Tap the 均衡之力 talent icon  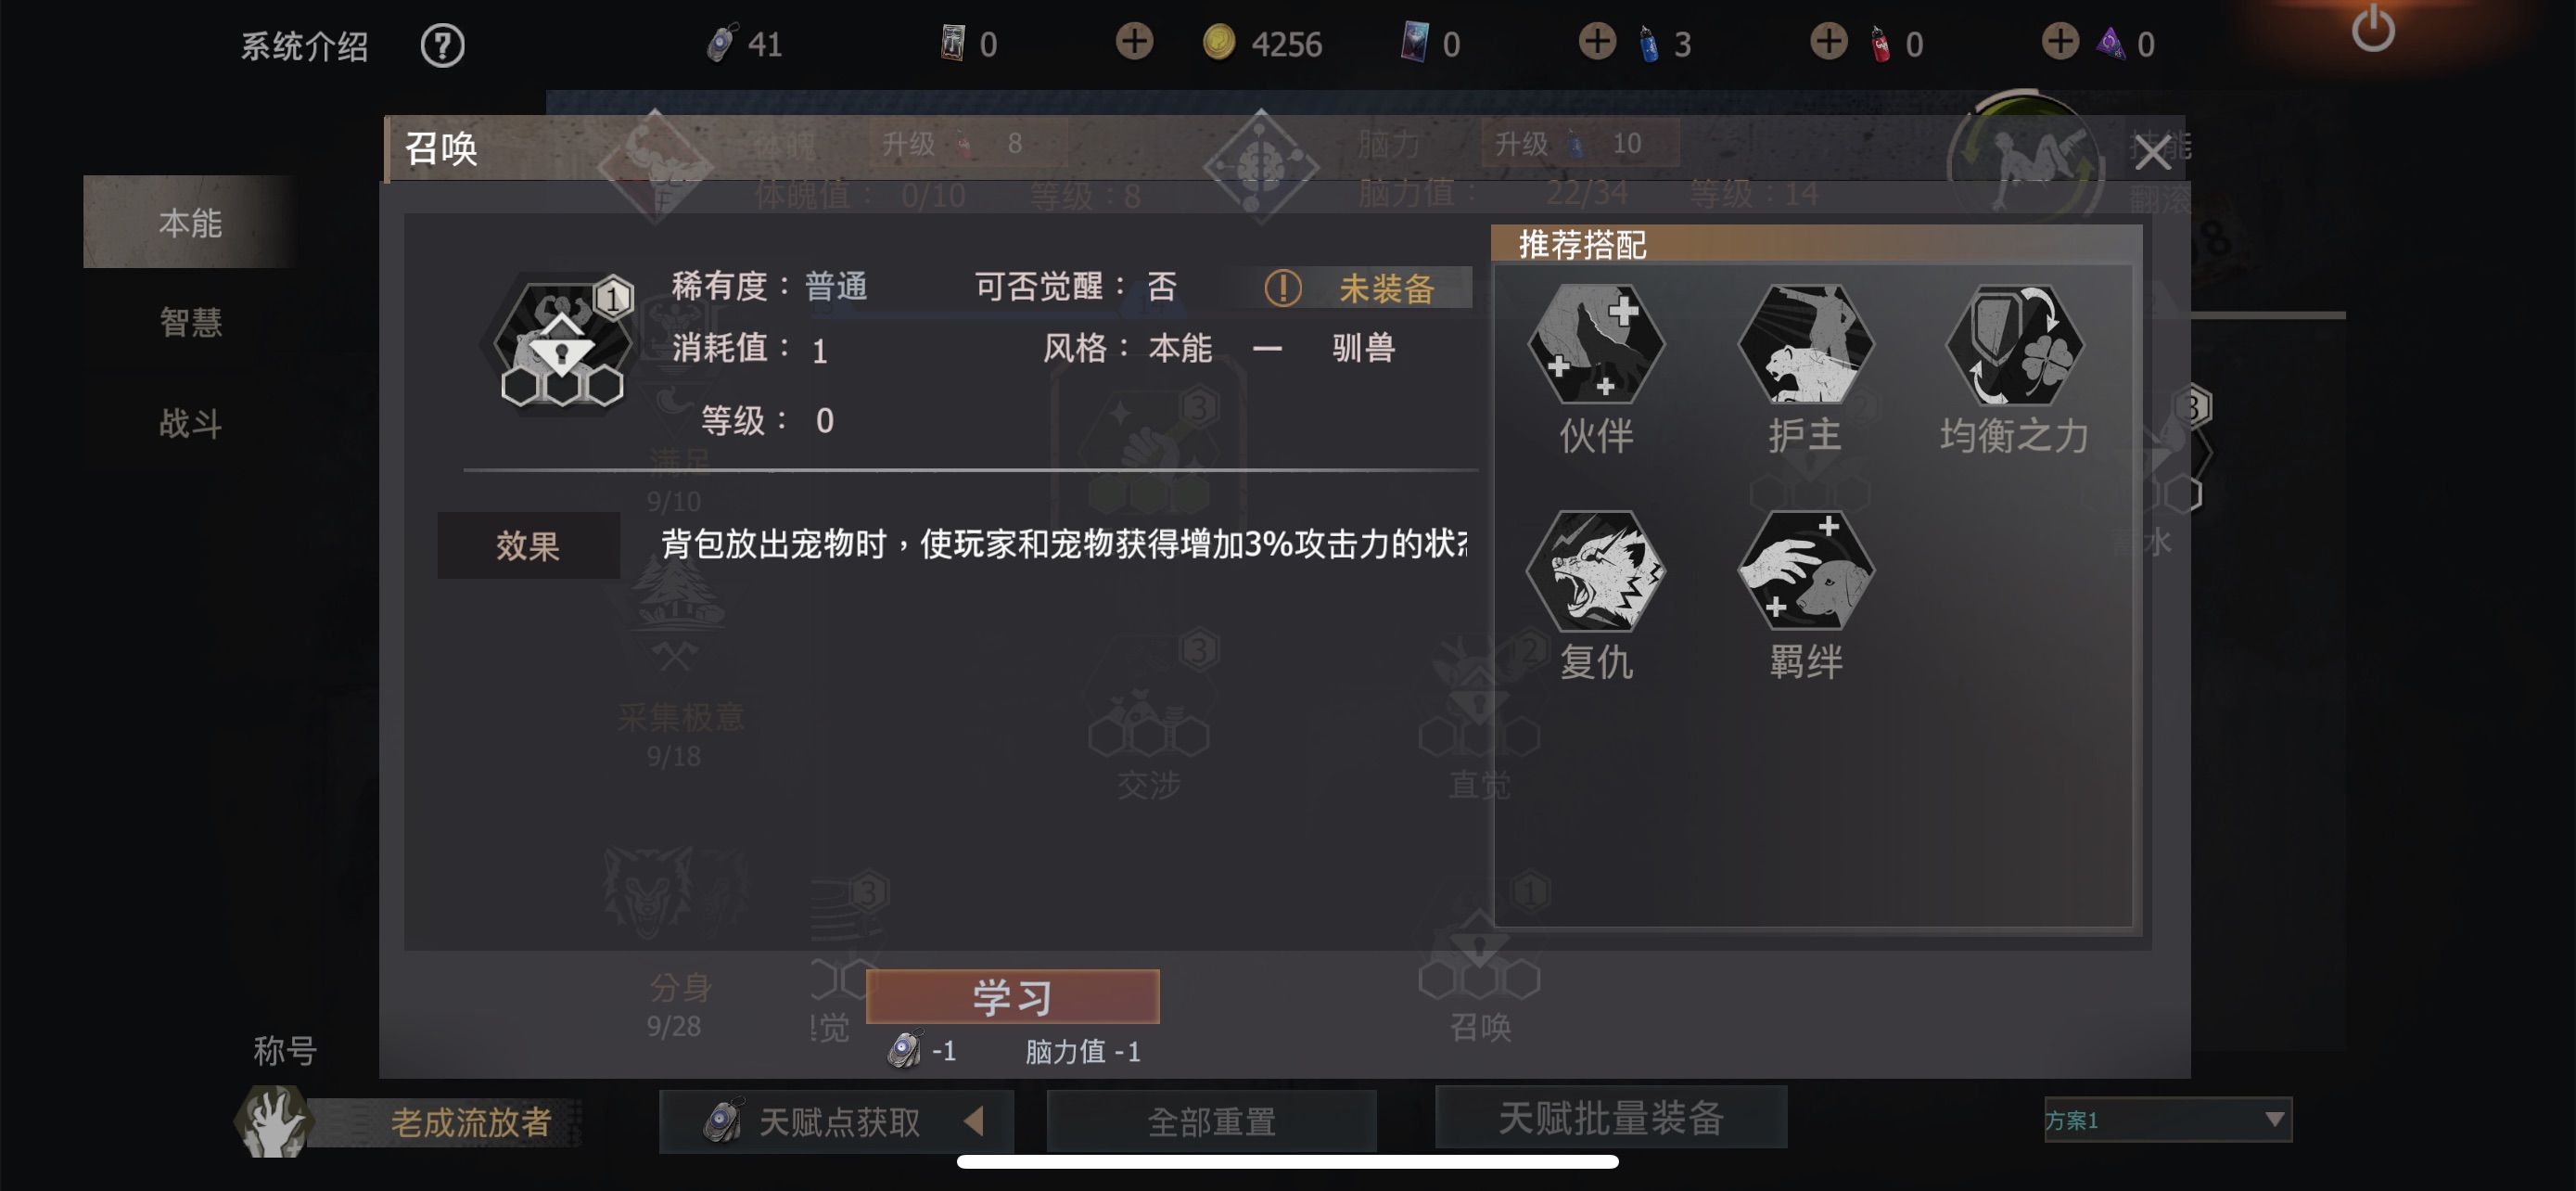coord(2014,344)
